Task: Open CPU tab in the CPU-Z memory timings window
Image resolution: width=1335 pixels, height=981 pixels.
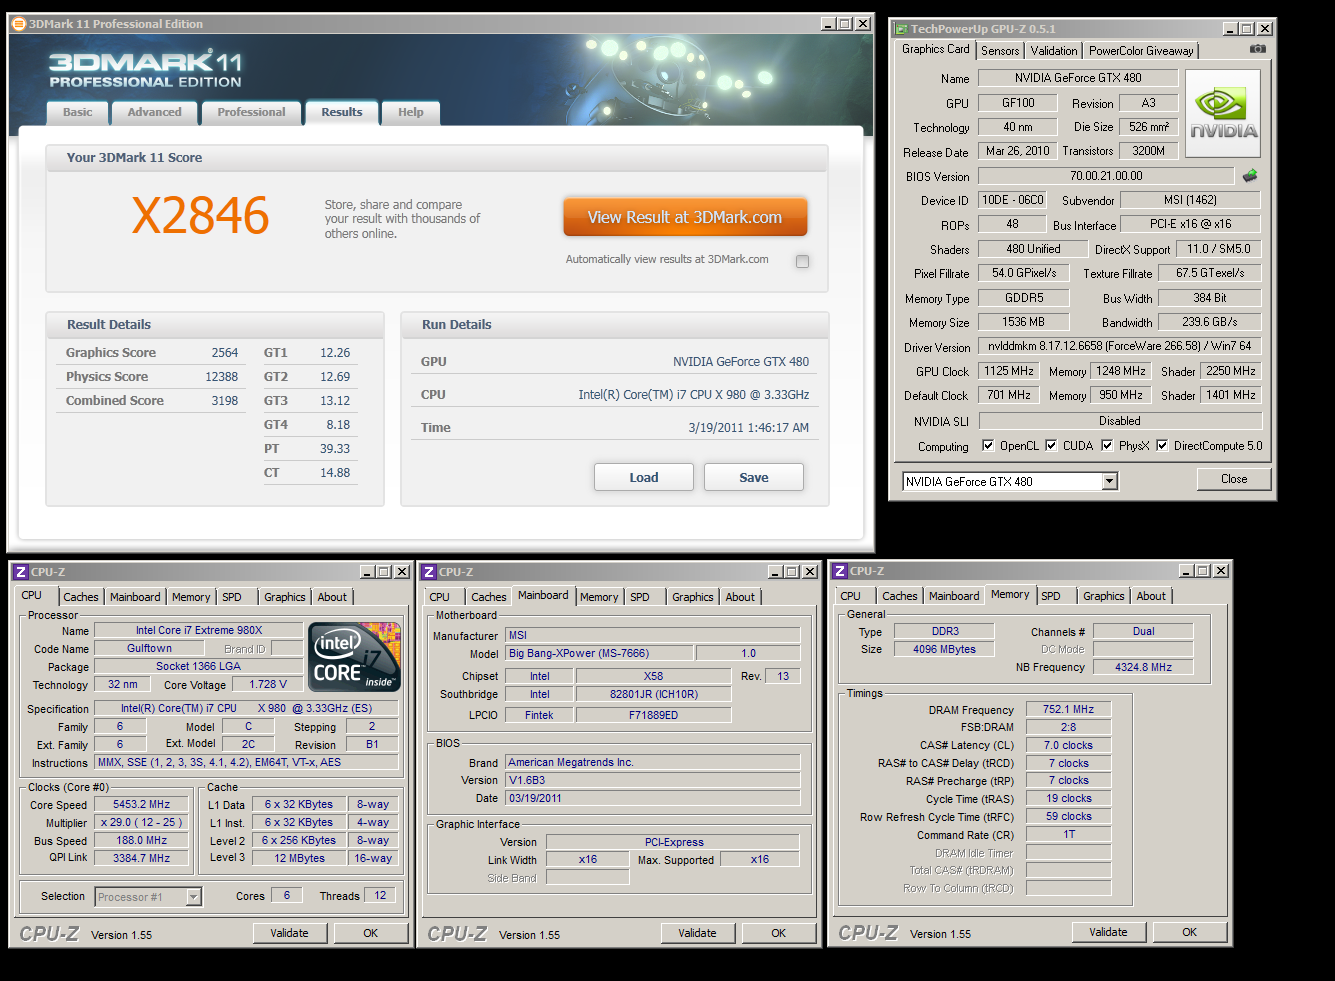Action: [x=851, y=596]
